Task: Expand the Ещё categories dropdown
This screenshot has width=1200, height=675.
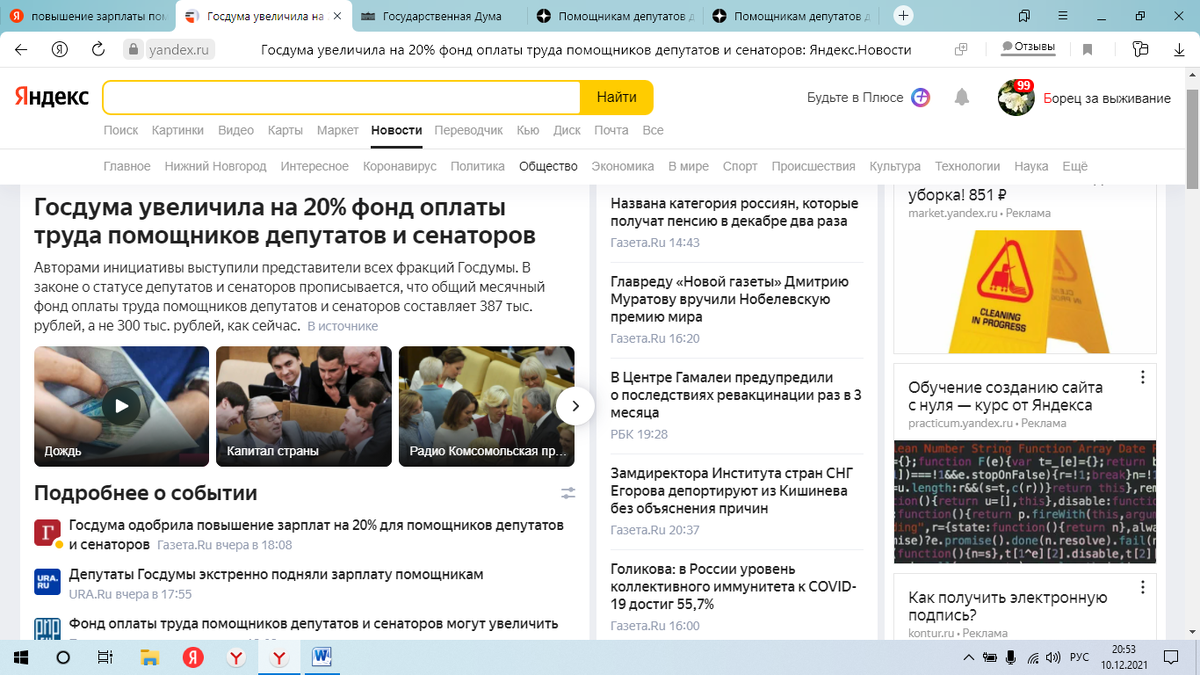Action: coord(1075,166)
